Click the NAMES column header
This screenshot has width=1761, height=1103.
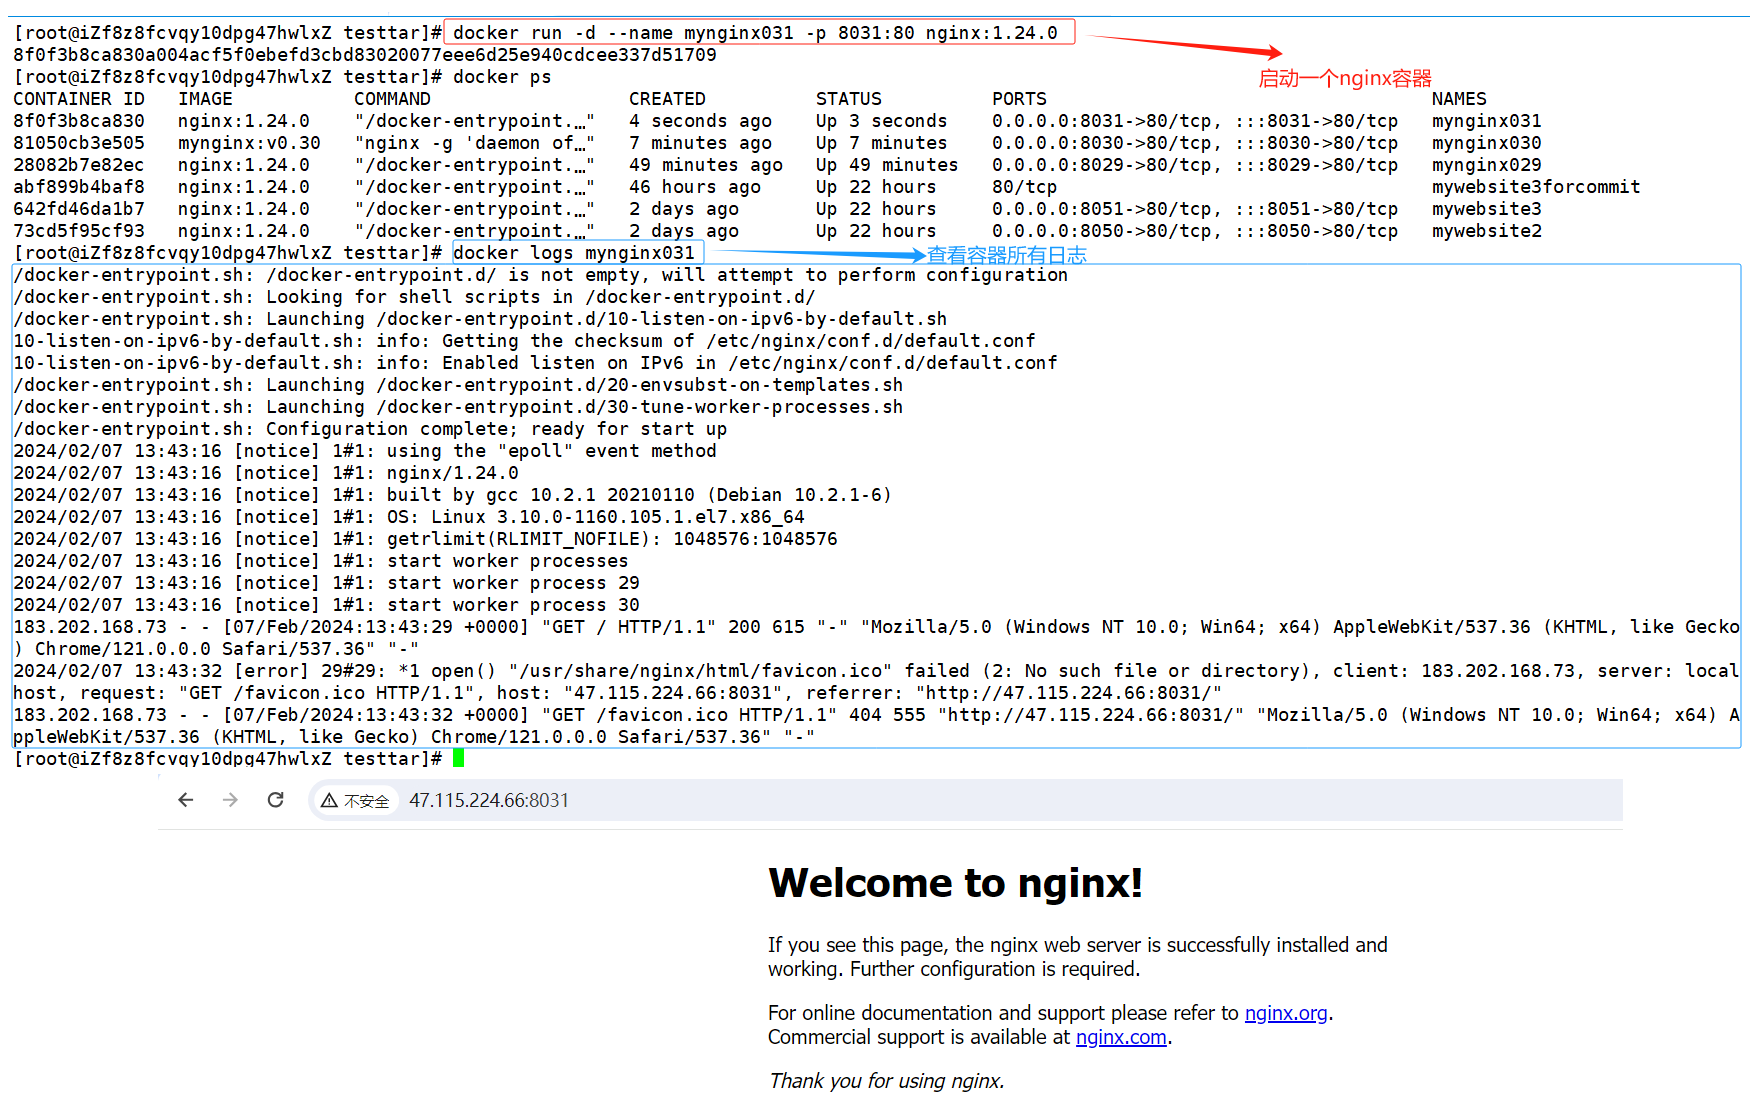(1459, 99)
